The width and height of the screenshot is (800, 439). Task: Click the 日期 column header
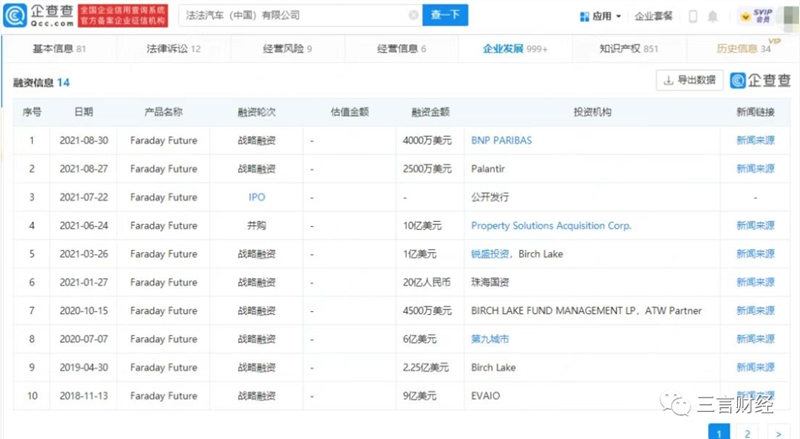[x=84, y=112]
